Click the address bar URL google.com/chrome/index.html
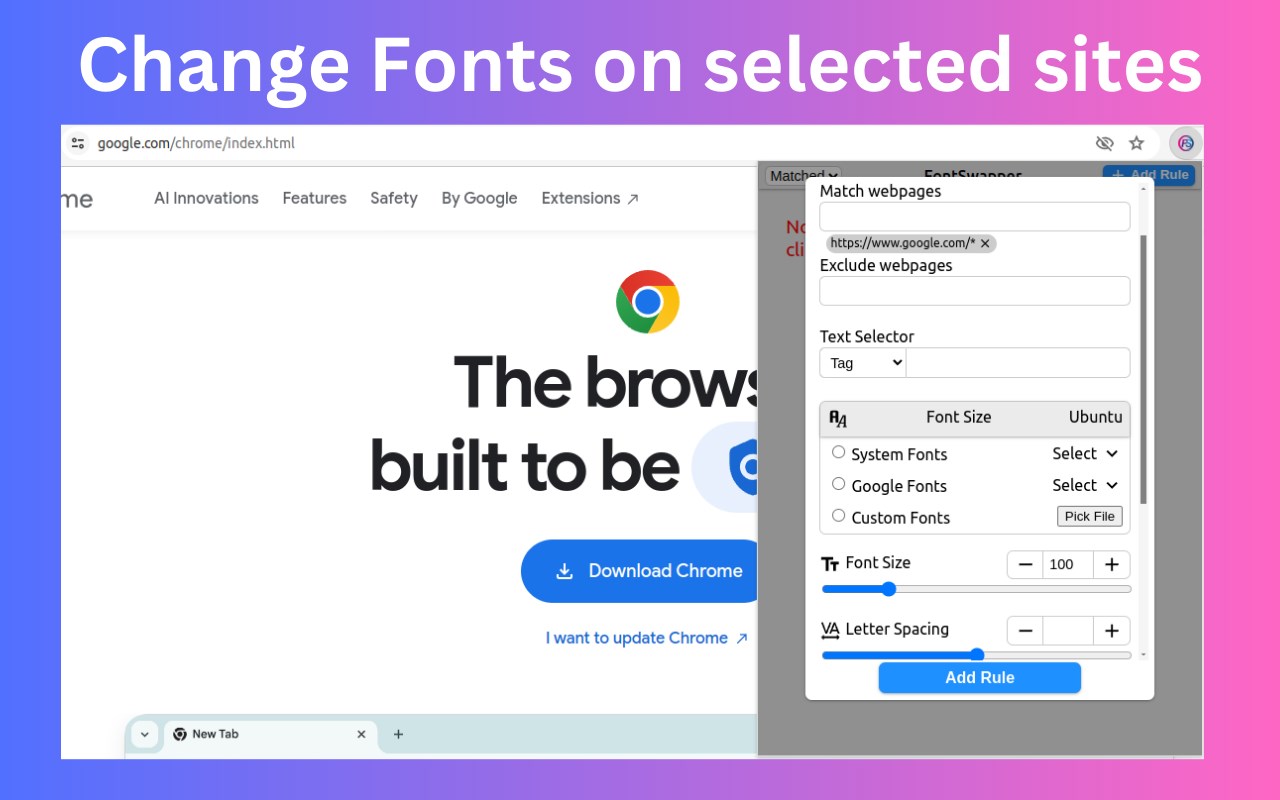Viewport: 1280px width, 800px height. 196,143
